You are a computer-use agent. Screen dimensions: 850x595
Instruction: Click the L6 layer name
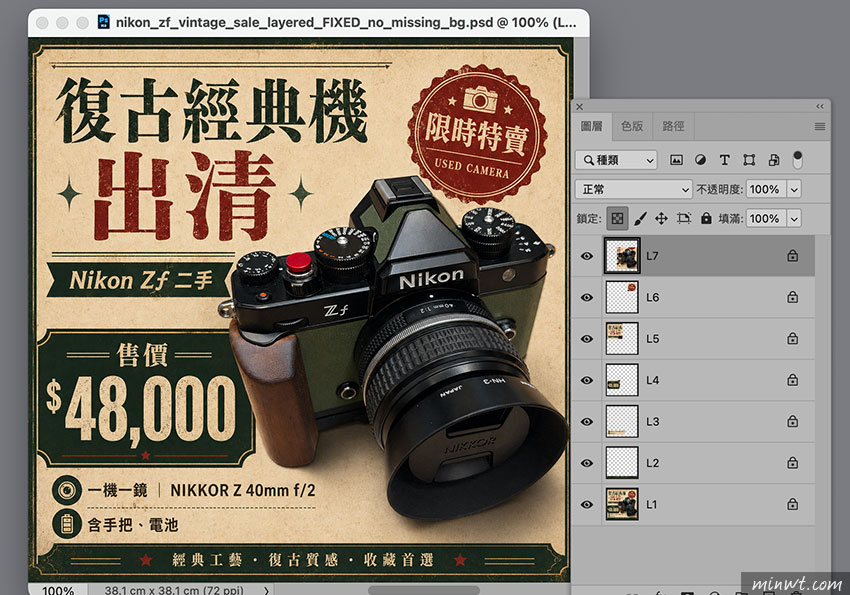(652, 298)
